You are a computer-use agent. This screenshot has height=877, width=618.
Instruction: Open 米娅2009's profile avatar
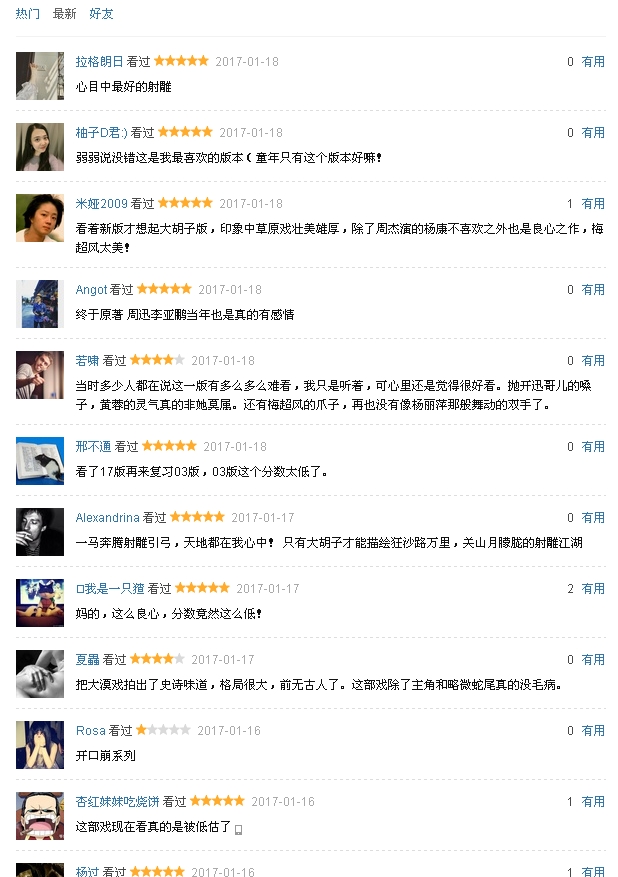(40, 218)
